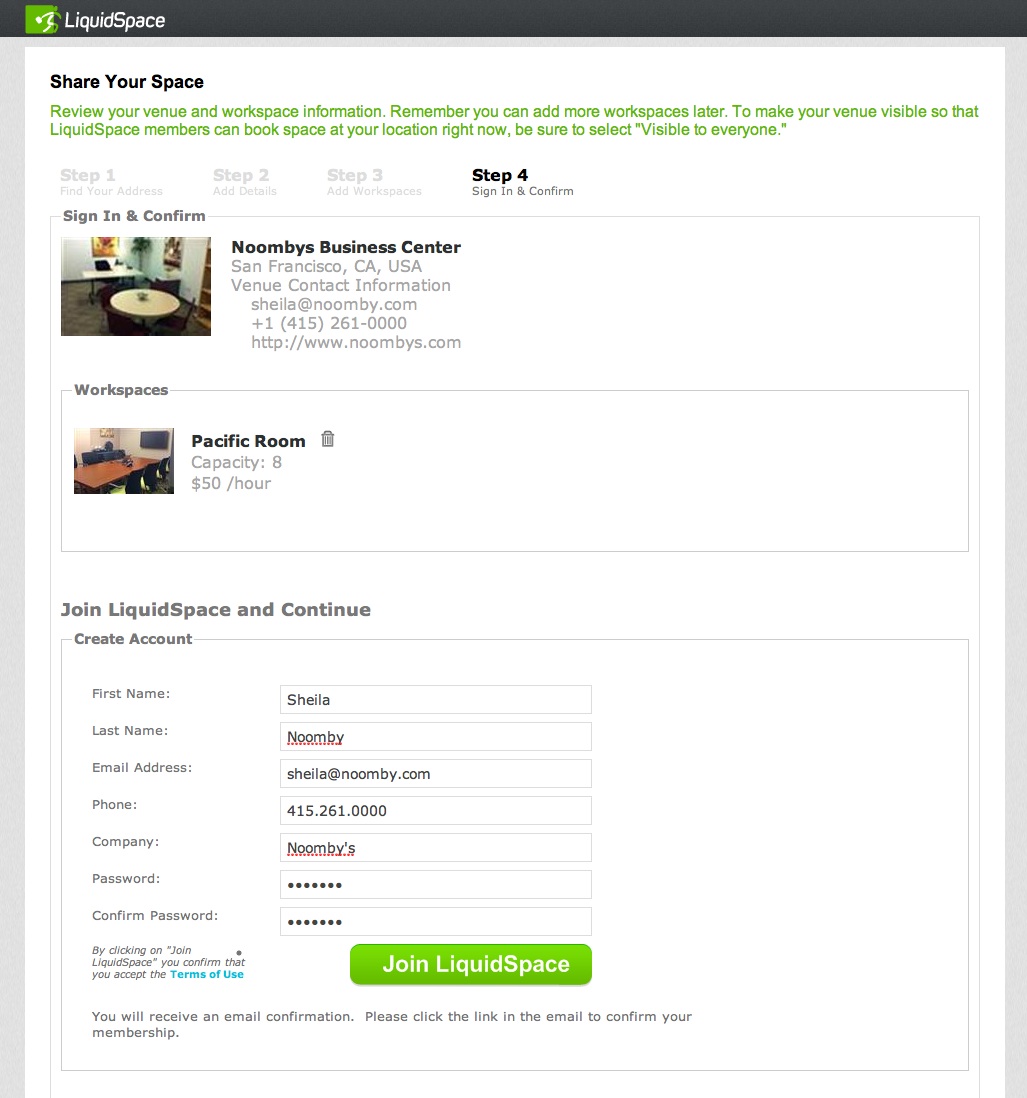
Task: Click the LiquidSpace wordmark in header
Action: 115,20
